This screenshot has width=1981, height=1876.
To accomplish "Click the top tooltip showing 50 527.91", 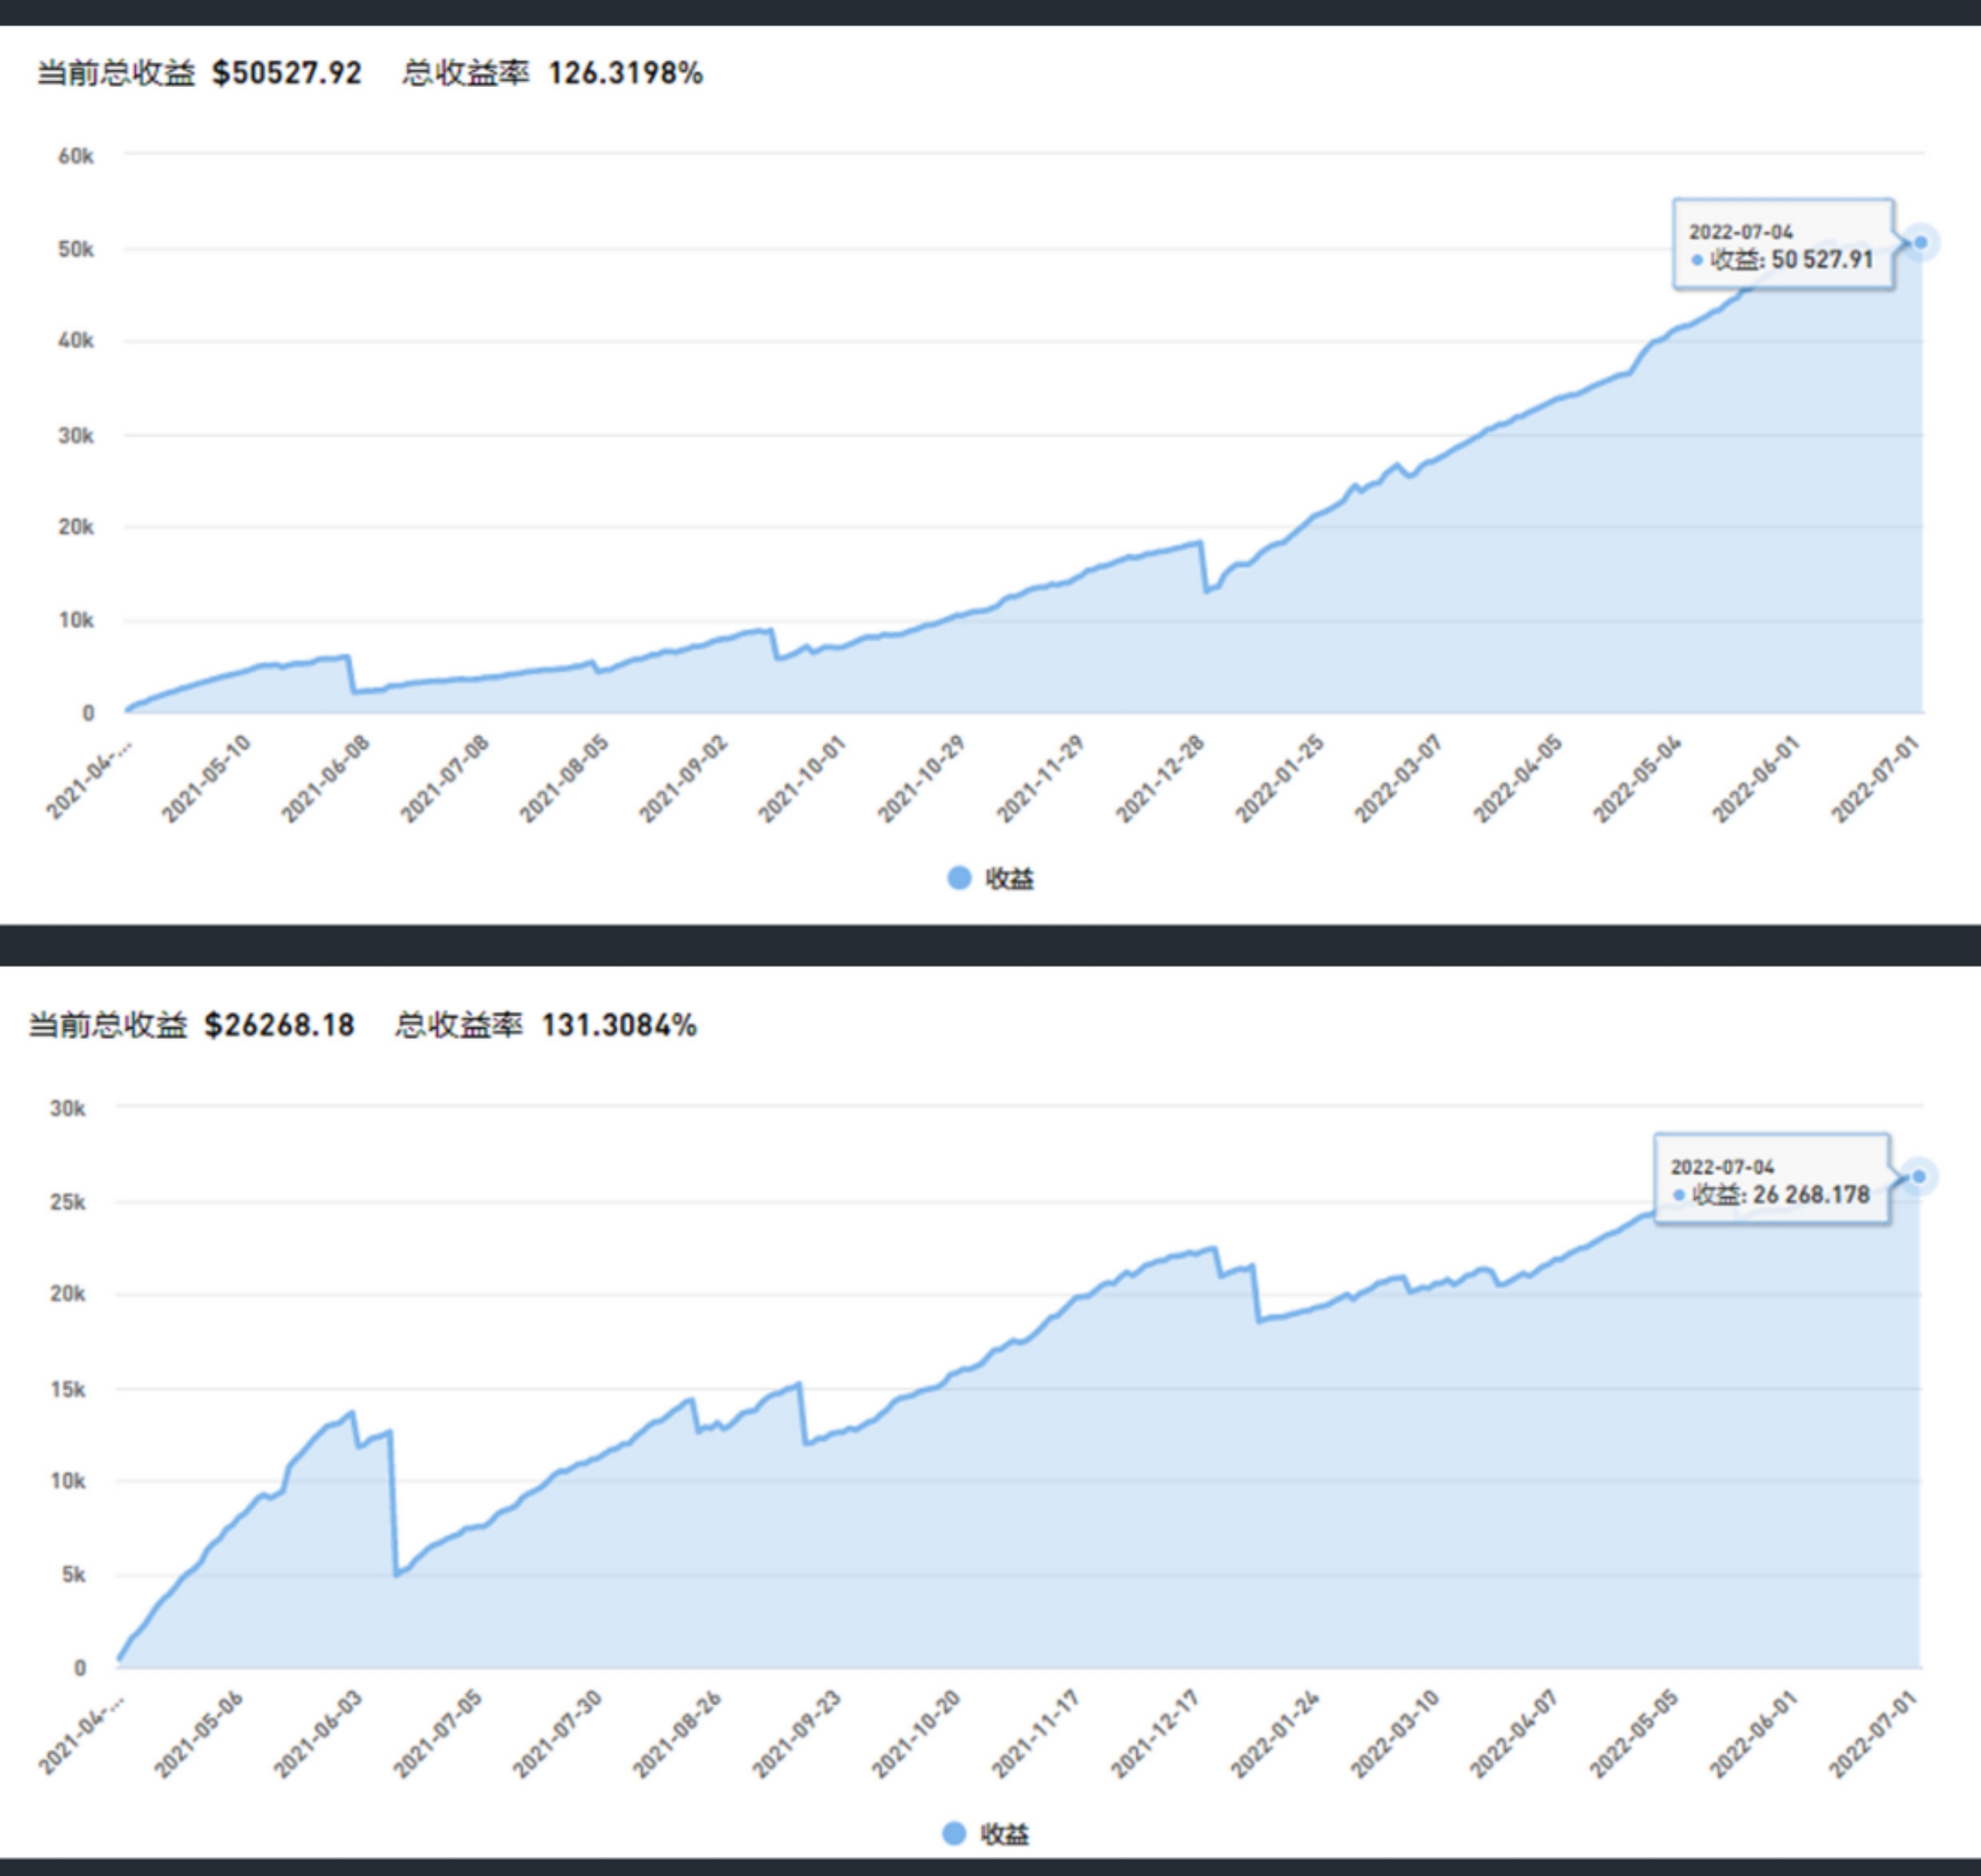I will pos(1782,246).
